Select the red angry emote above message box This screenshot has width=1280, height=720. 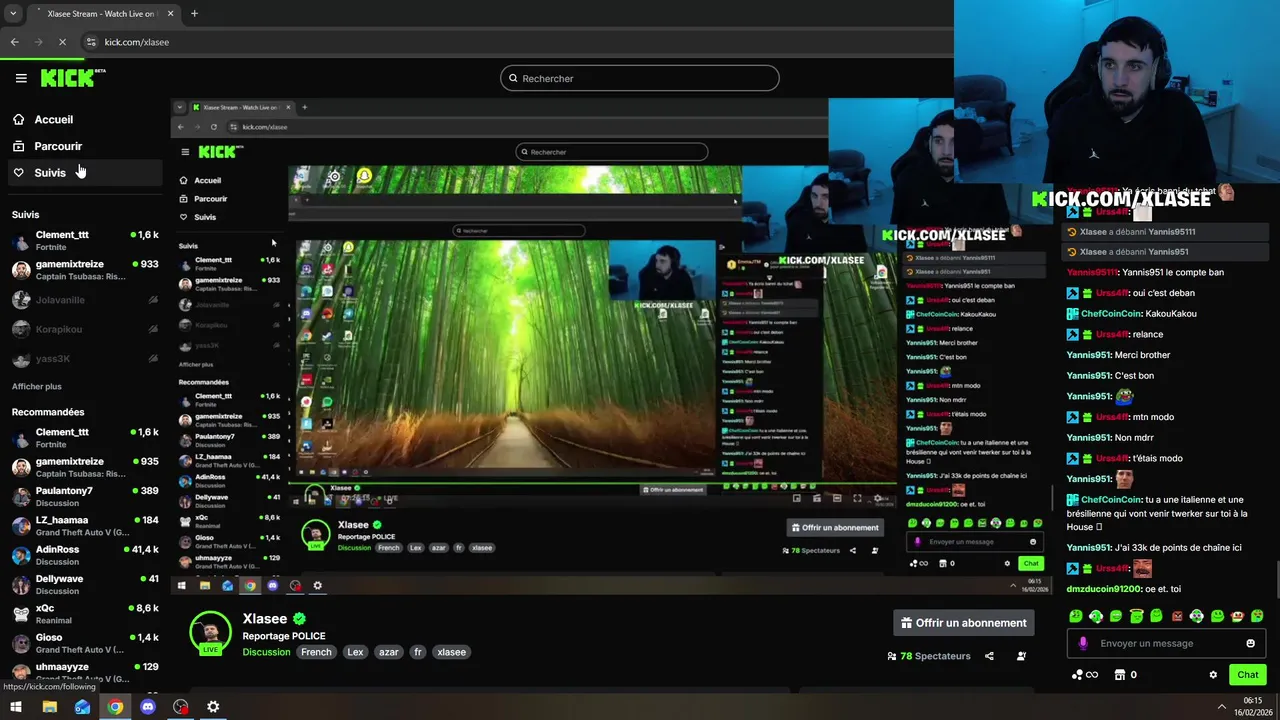(x=1176, y=616)
